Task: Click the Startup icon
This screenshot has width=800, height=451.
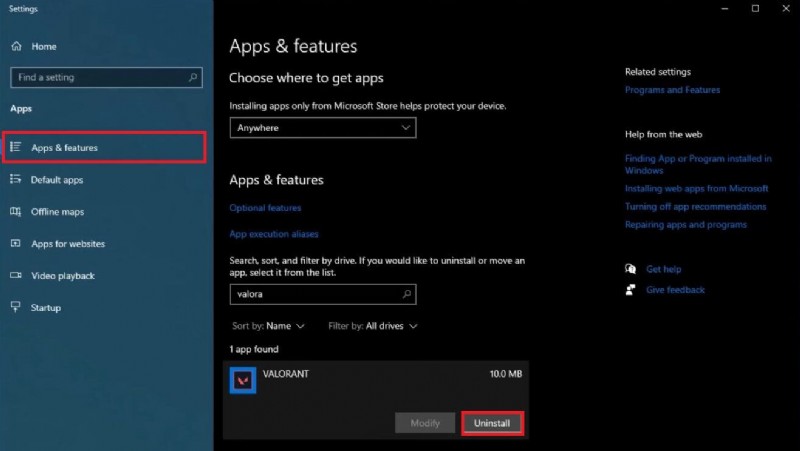Action: pyautogui.click(x=16, y=307)
